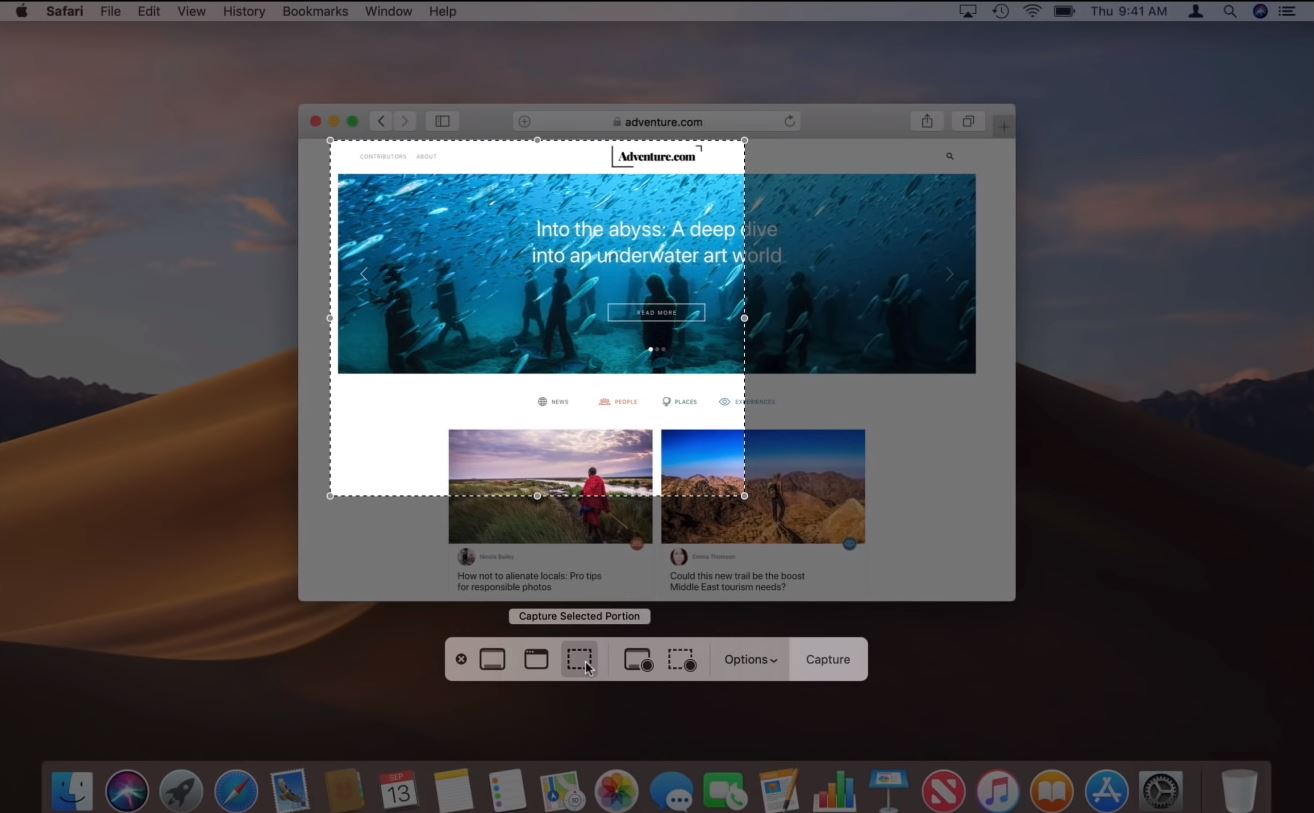The image size is (1314, 813).
Task: Select the Capture Entire Screen tool
Action: coord(491,659)
